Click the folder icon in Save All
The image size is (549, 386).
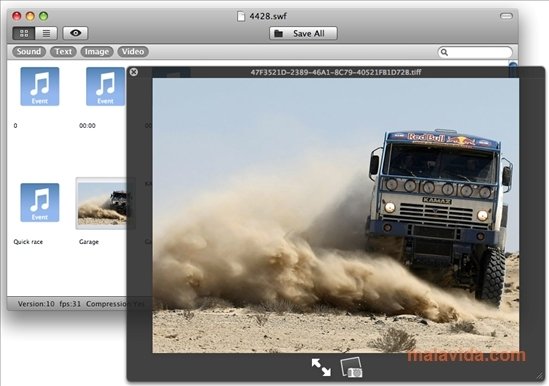[279, 34]
